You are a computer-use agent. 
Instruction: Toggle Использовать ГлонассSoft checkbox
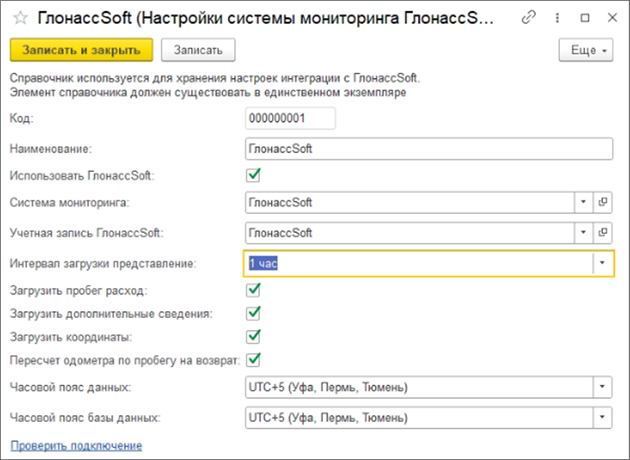click(x=253, y=175)
